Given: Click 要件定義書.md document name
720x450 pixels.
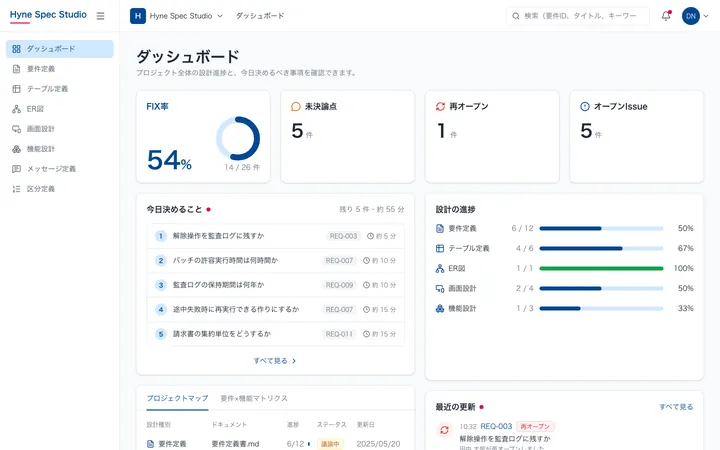Looking at the screenshot, I should pos(235,444).
